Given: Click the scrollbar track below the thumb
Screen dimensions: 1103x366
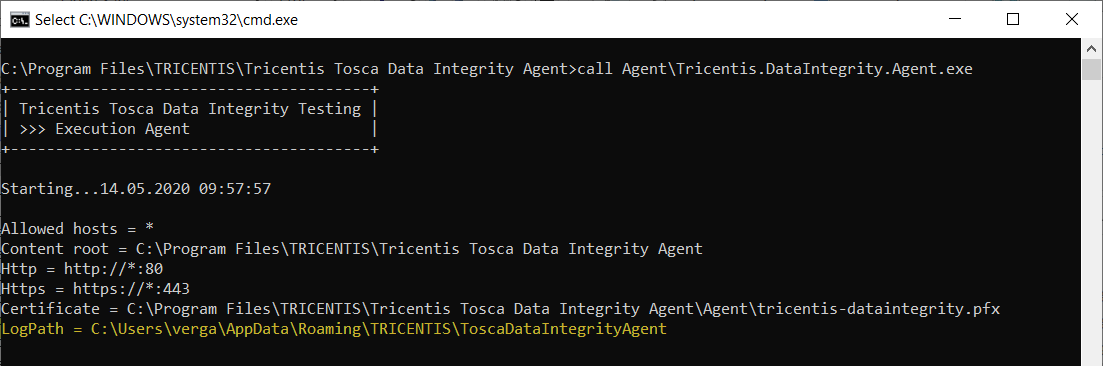Looking at the screenshot, I should point(1092,225).
